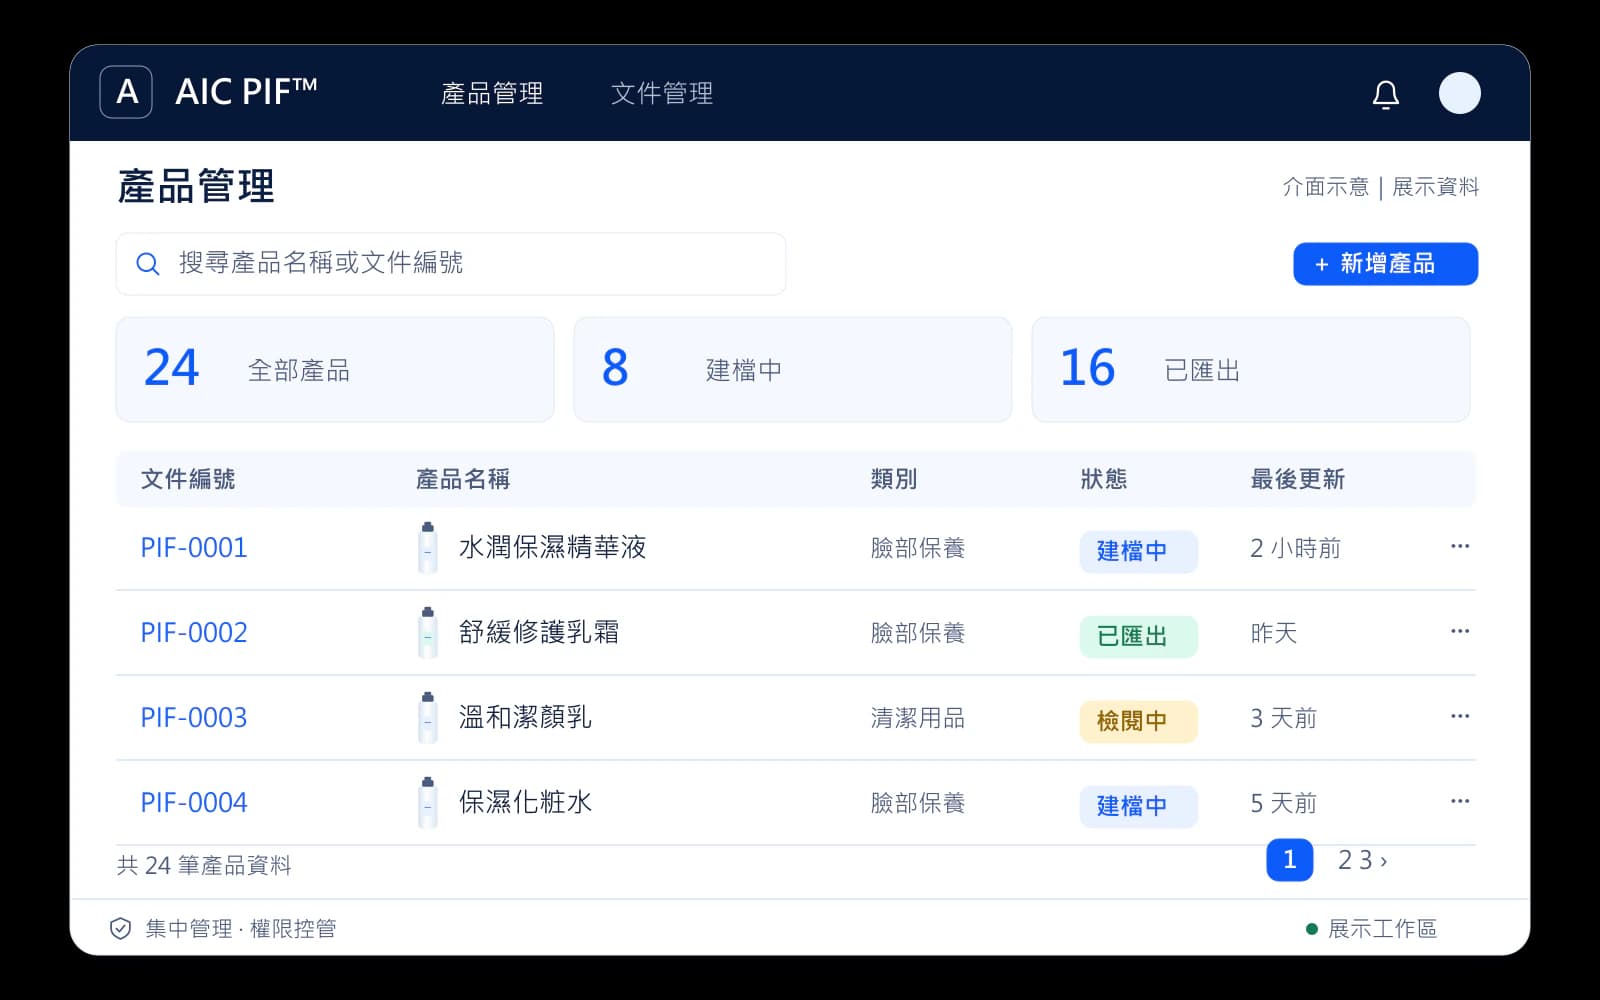1600x1000 pixels.
Task: Filter by the 已匯出 16 card
Action: tap(1251, 369)
